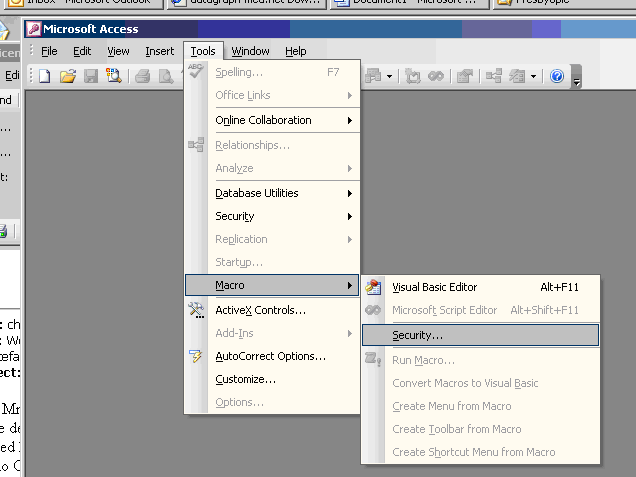Switch to Document1 Microsoft Word taskbar button
Image resolution: width=636 pixels, height=477 pixels.
[x=409, y=3]
